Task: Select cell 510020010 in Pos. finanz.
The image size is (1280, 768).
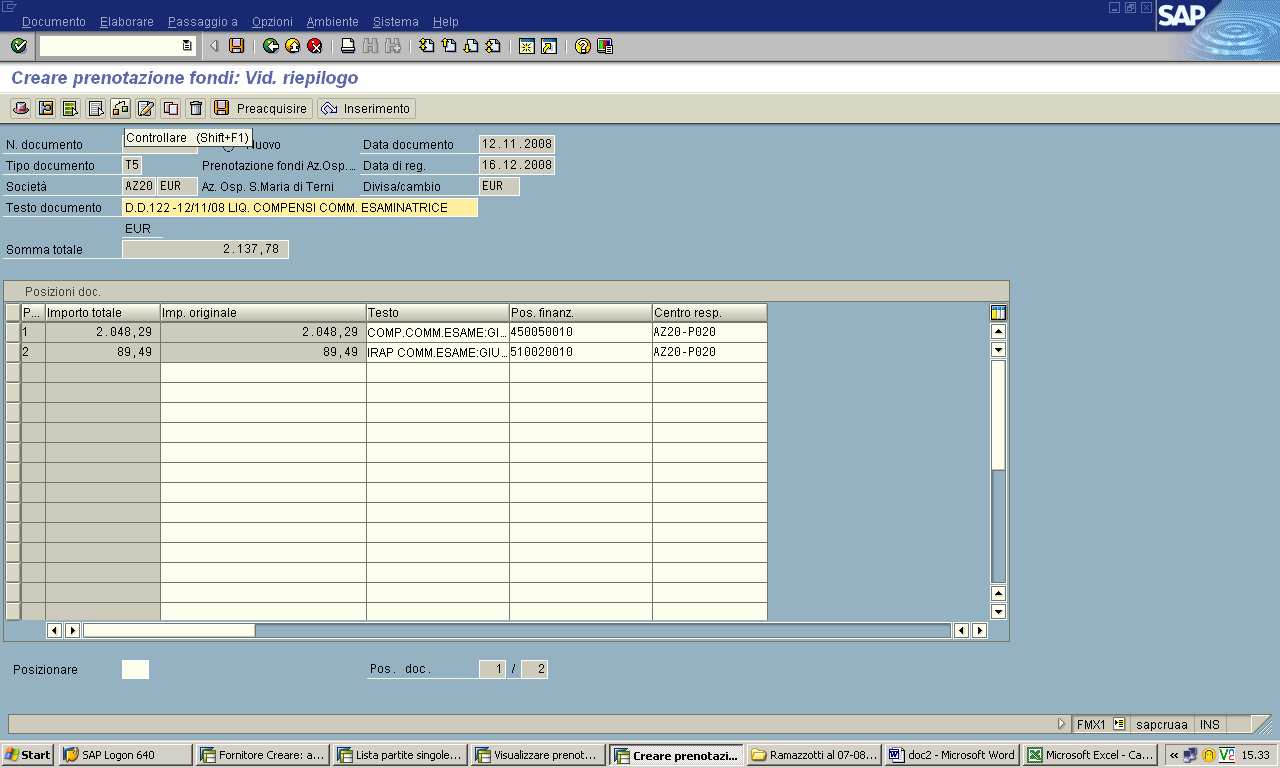Action: tap(581, 352)
